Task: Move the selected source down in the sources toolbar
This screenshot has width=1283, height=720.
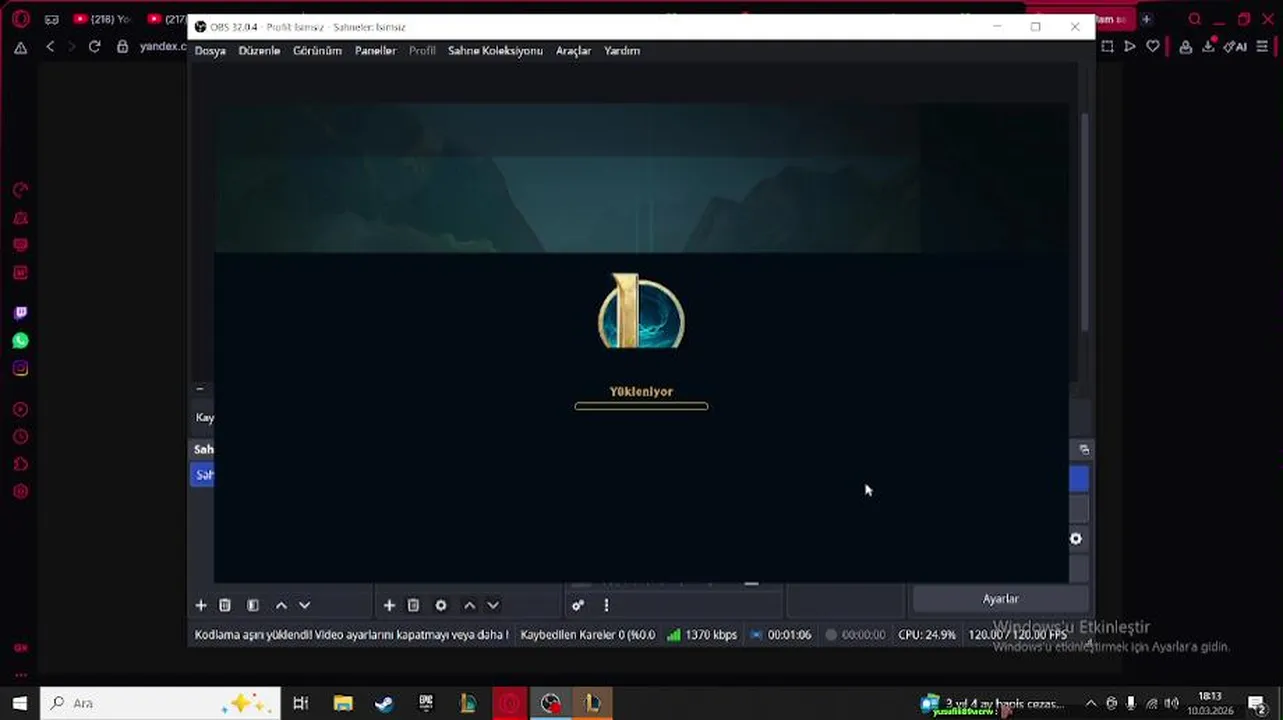Action: click(x=493, y=605)
